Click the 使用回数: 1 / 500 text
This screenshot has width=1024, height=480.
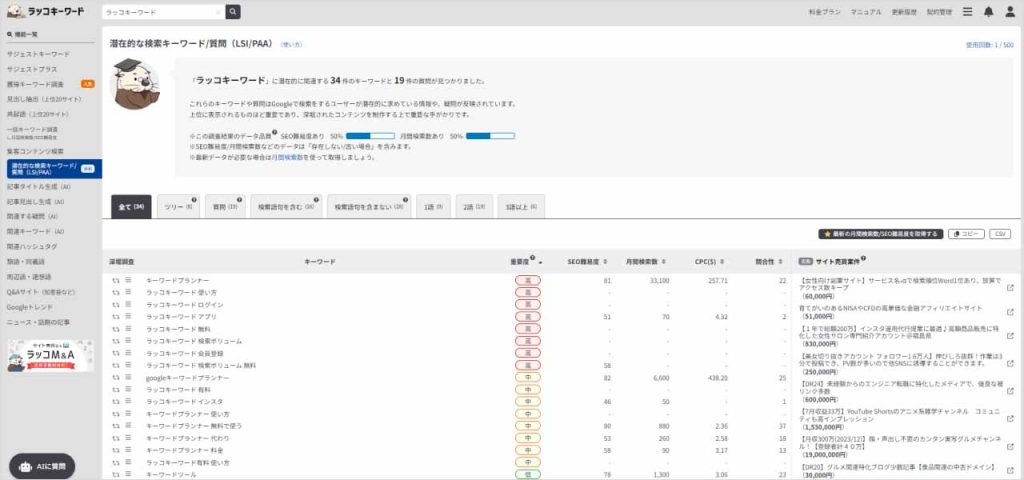[990, 45]
